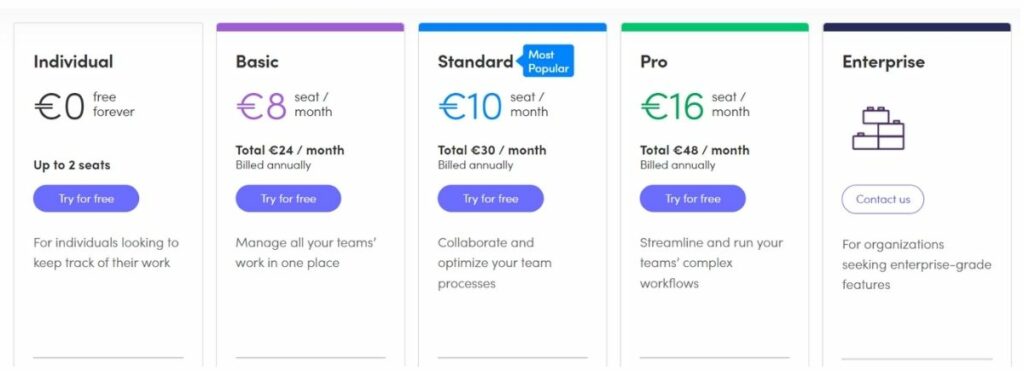Viewport: 1024px width, 371px height.
Task: Click Total €48 / month text
Action: click(694, 150)
